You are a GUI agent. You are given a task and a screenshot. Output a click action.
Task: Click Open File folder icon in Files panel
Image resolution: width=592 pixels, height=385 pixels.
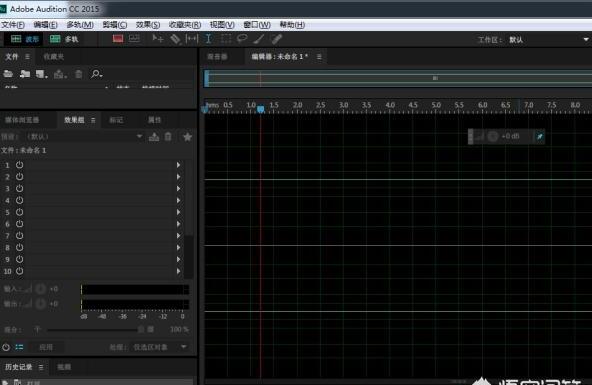[8, 74]
